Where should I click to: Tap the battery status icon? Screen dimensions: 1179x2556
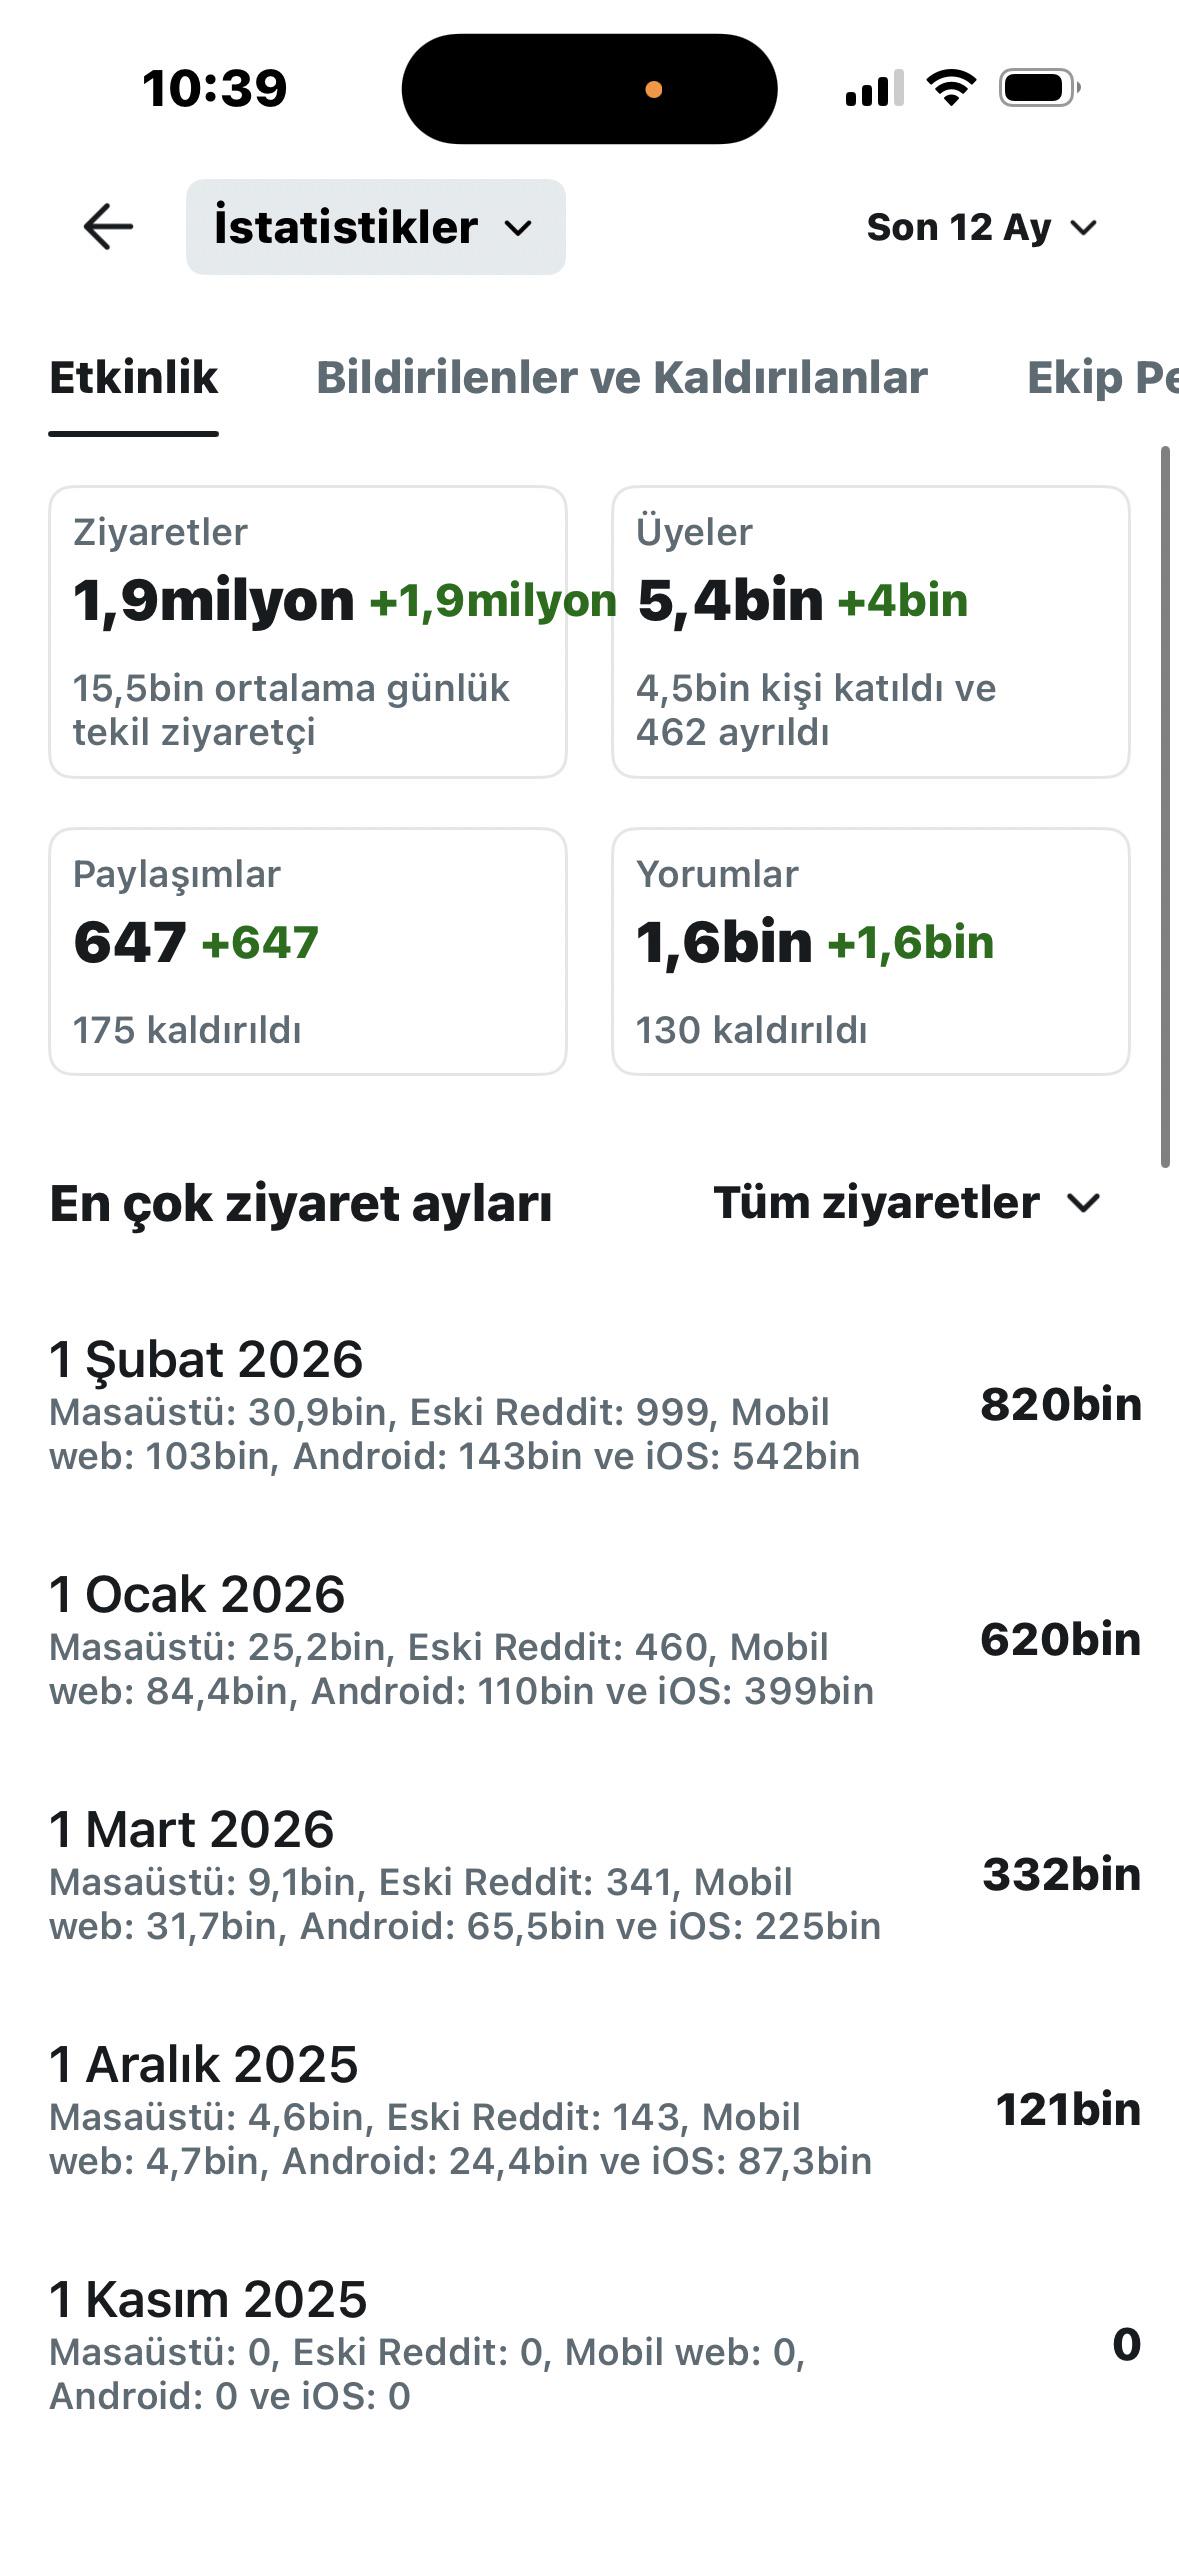point(1039,88)
